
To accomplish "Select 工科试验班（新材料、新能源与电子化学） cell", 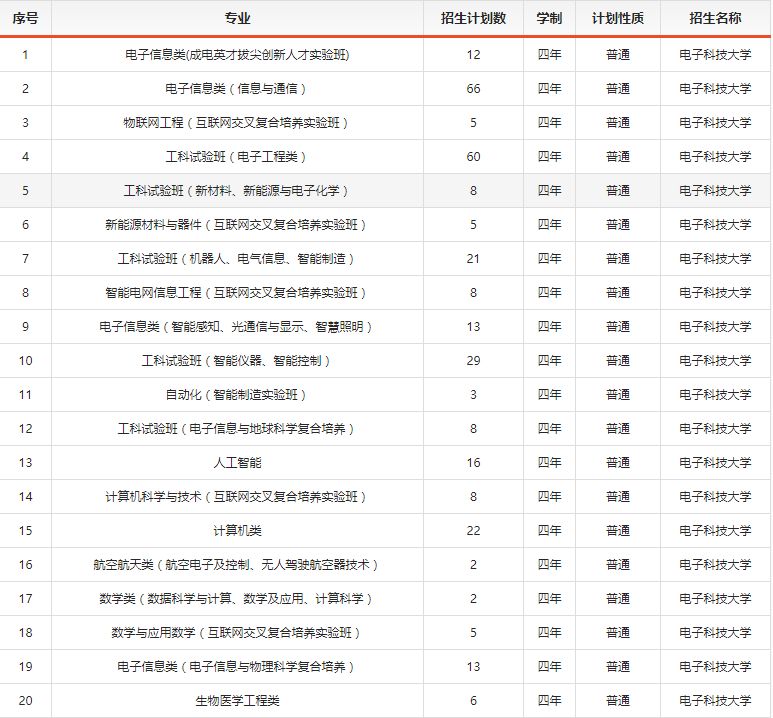I will pyautogui.click(x=237, y=191).
